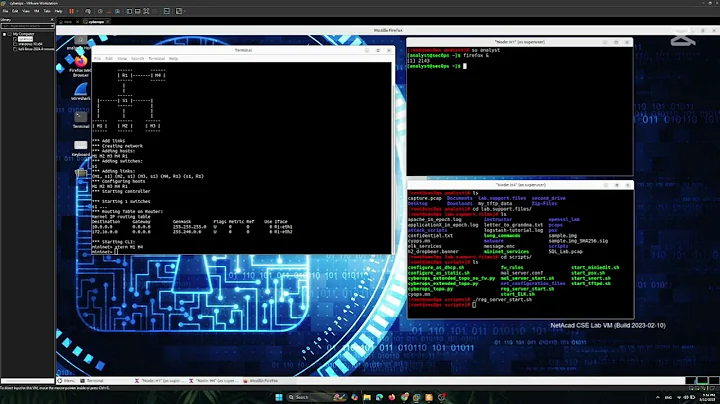Open VMware Tabs menu
Screen dimensions: 720x404
tap(47, 11)
